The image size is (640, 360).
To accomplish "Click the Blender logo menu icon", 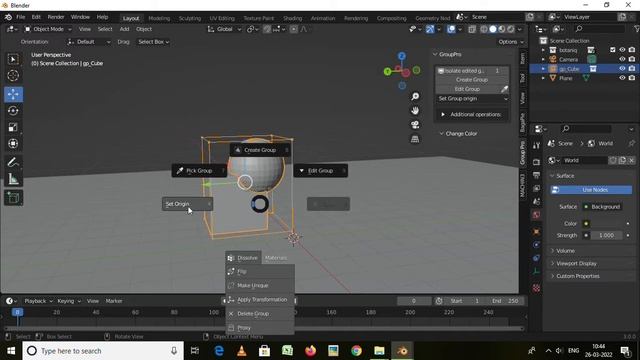I will (x=8, y=17).
